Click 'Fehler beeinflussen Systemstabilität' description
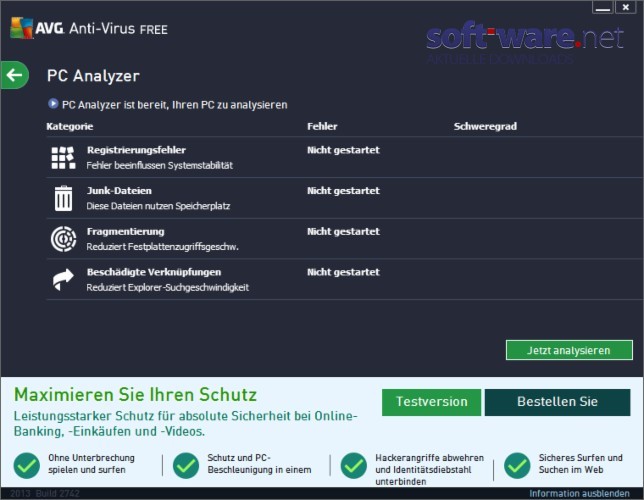Screen dimensions: 644x500 (x=160, y=166)
